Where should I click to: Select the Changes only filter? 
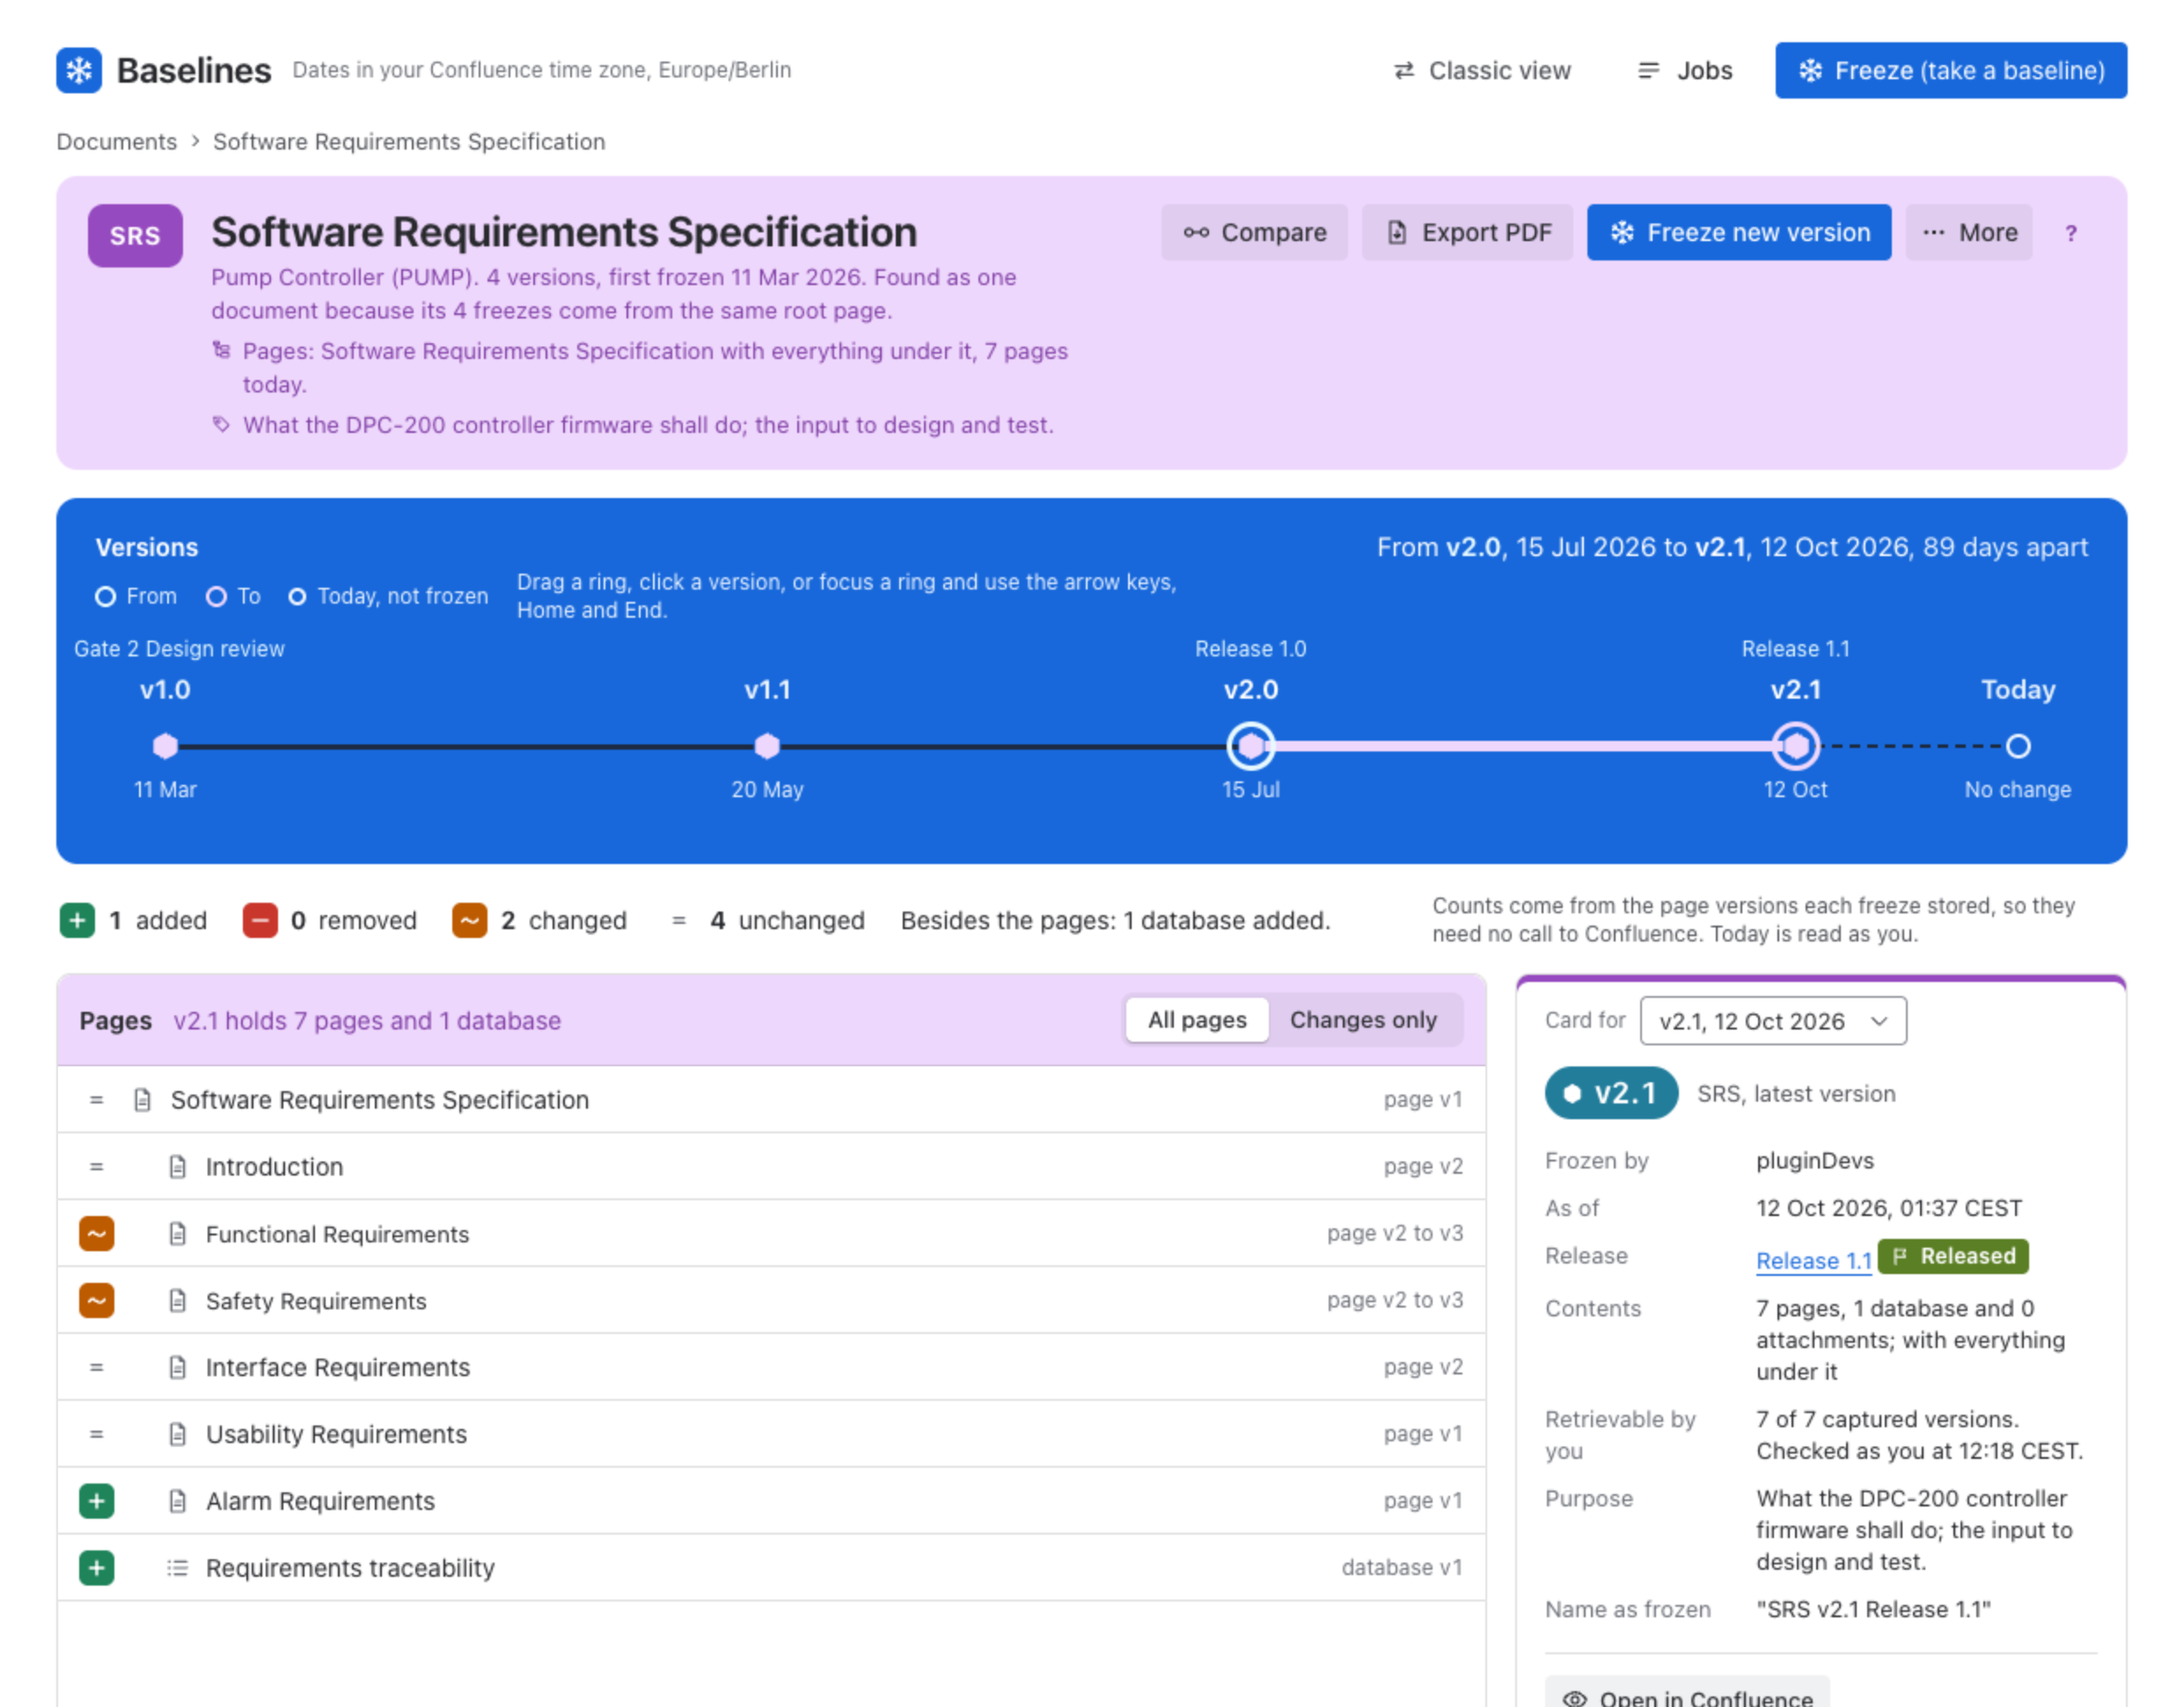coord(1363,1019)
